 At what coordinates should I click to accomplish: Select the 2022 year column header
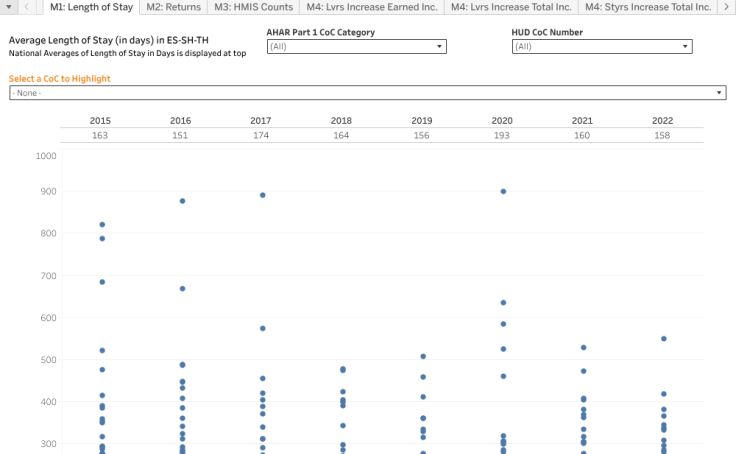(663, 121)
